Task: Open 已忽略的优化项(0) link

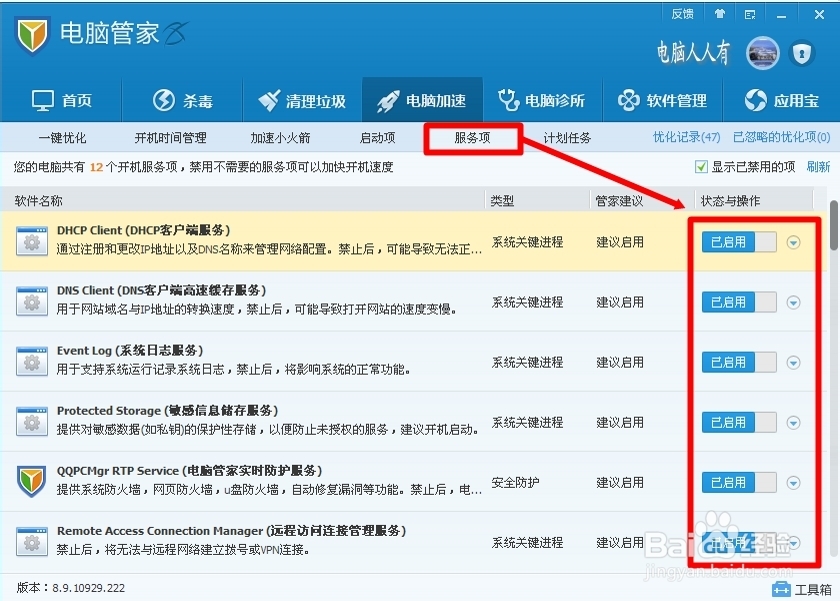Action: click(x=782, y=137)
